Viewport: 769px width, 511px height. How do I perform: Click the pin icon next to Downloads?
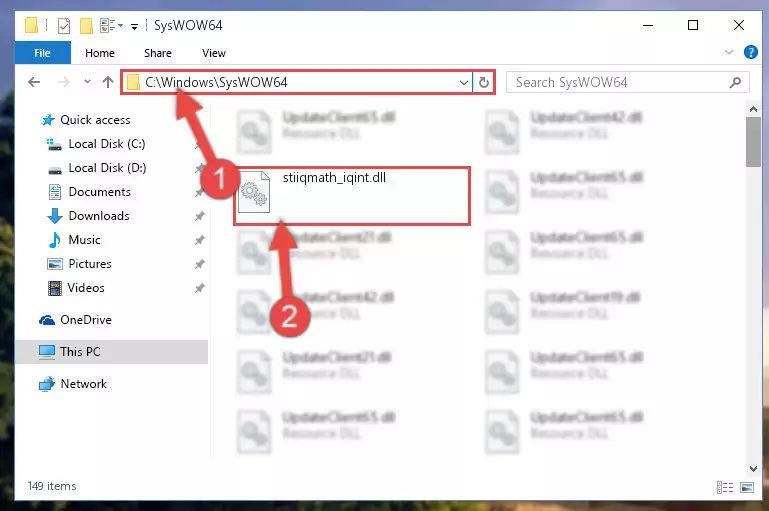pyautogui.click(x=200, y=216)
